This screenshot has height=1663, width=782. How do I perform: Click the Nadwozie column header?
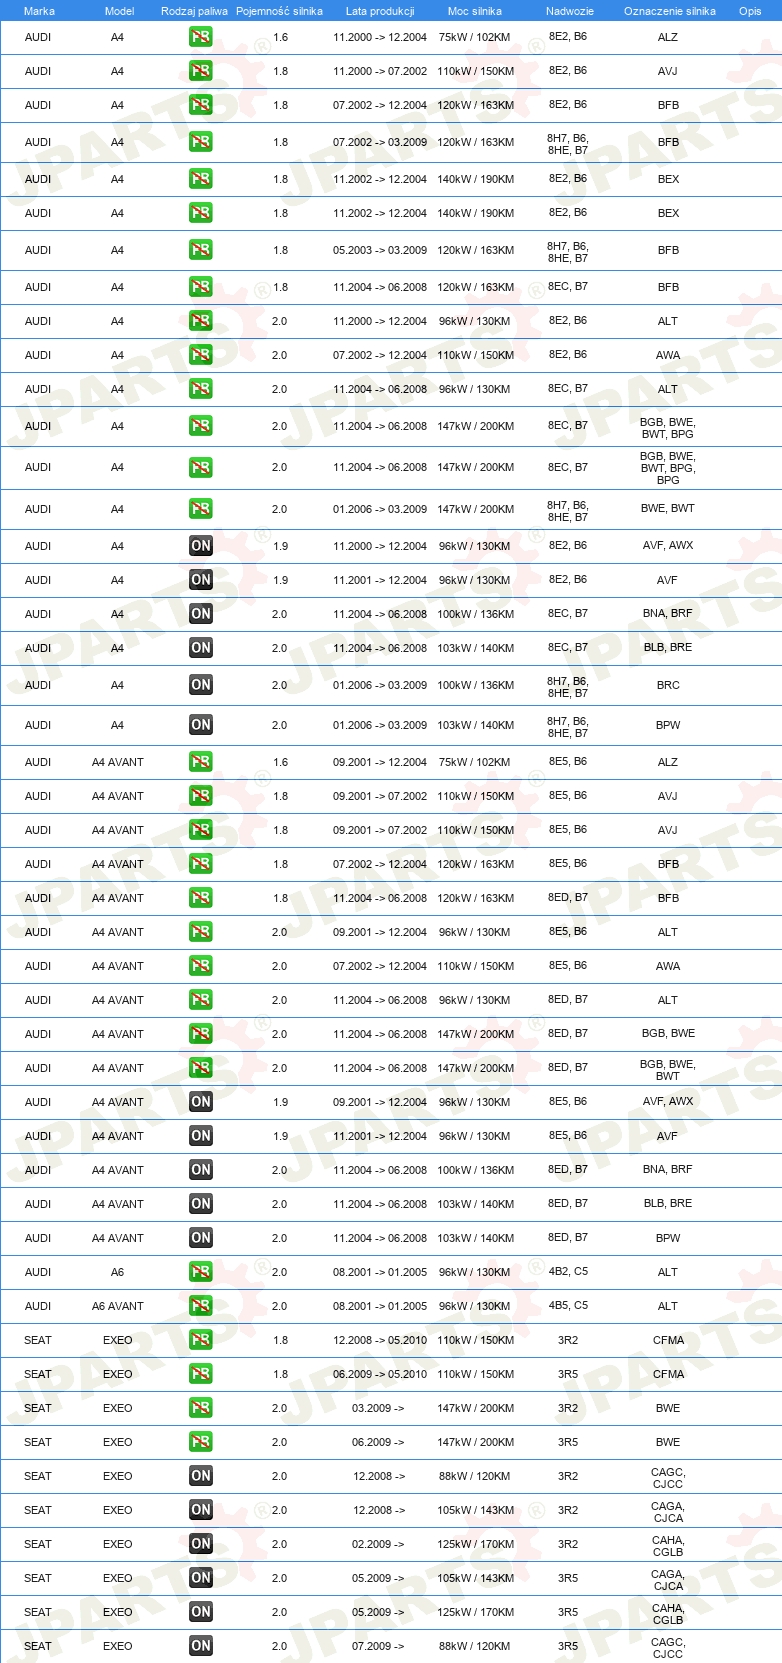(x=570, y=11)
